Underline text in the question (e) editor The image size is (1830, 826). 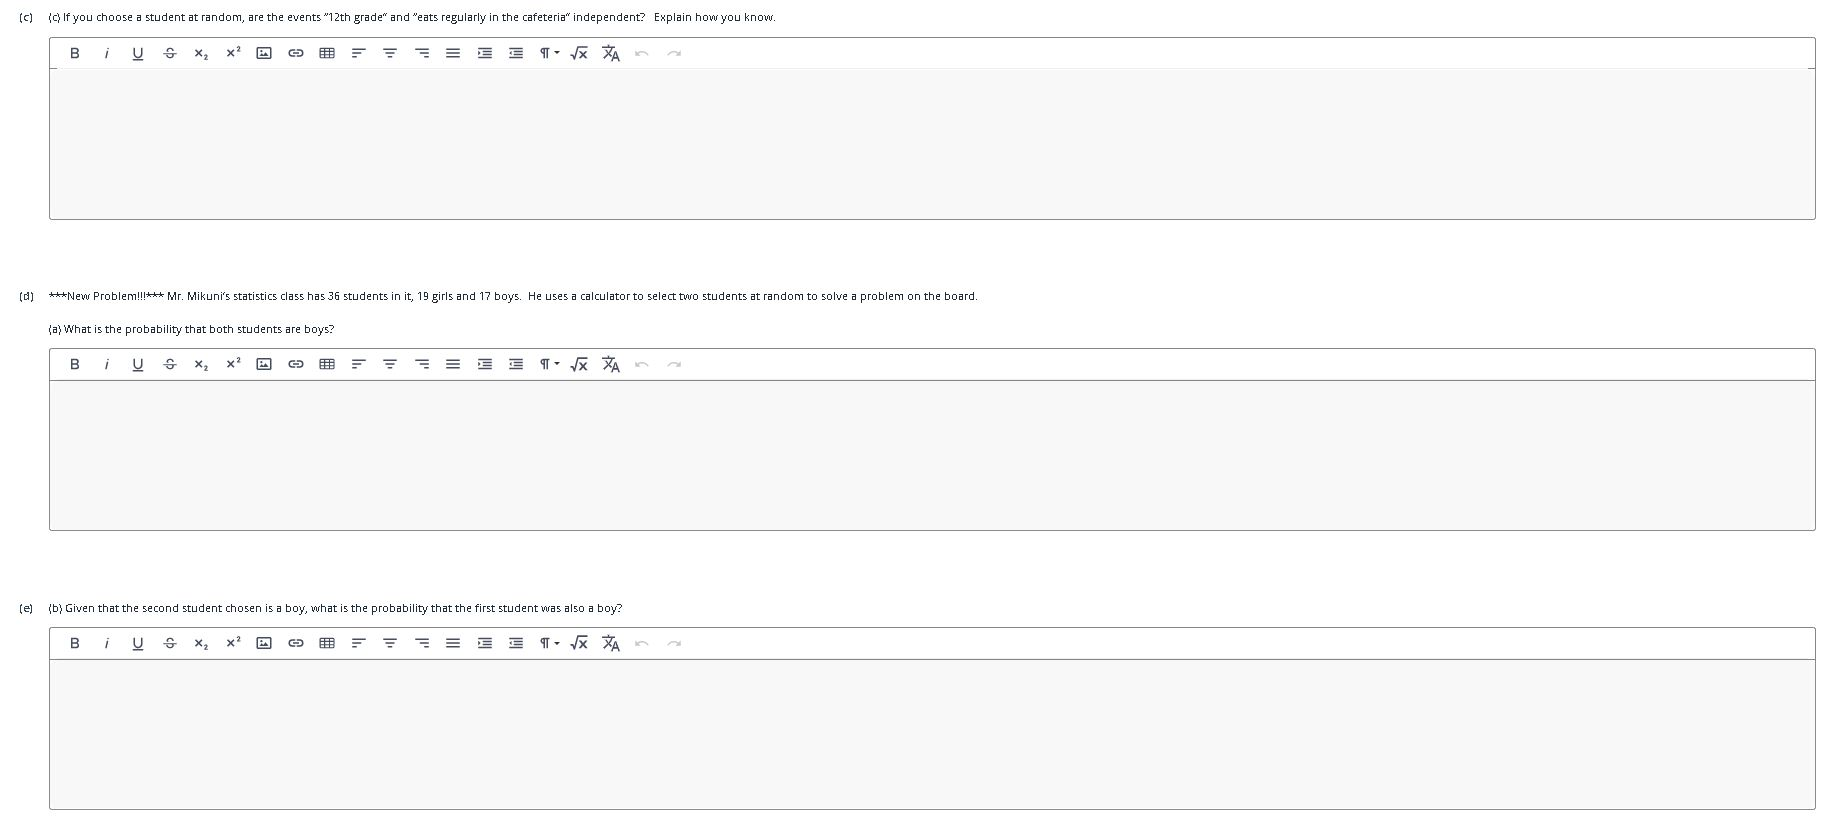click(x=138, y=643)
